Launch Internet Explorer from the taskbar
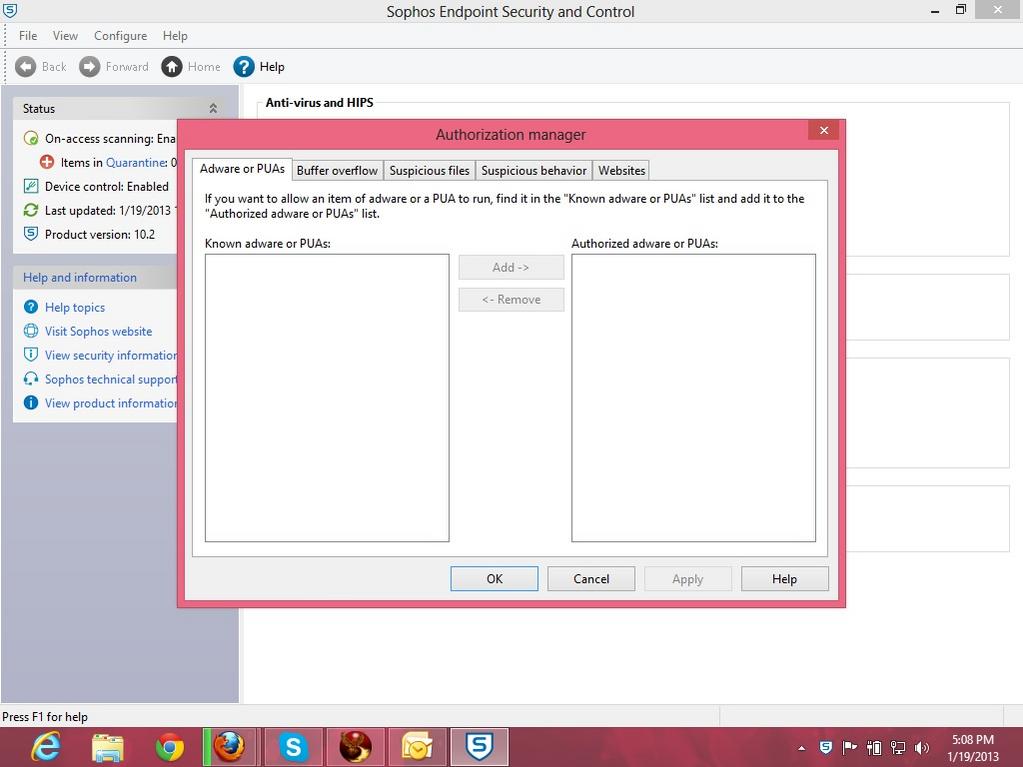Screen dimensions: 1023x767 pyautogui.click(x=46, y=747)
